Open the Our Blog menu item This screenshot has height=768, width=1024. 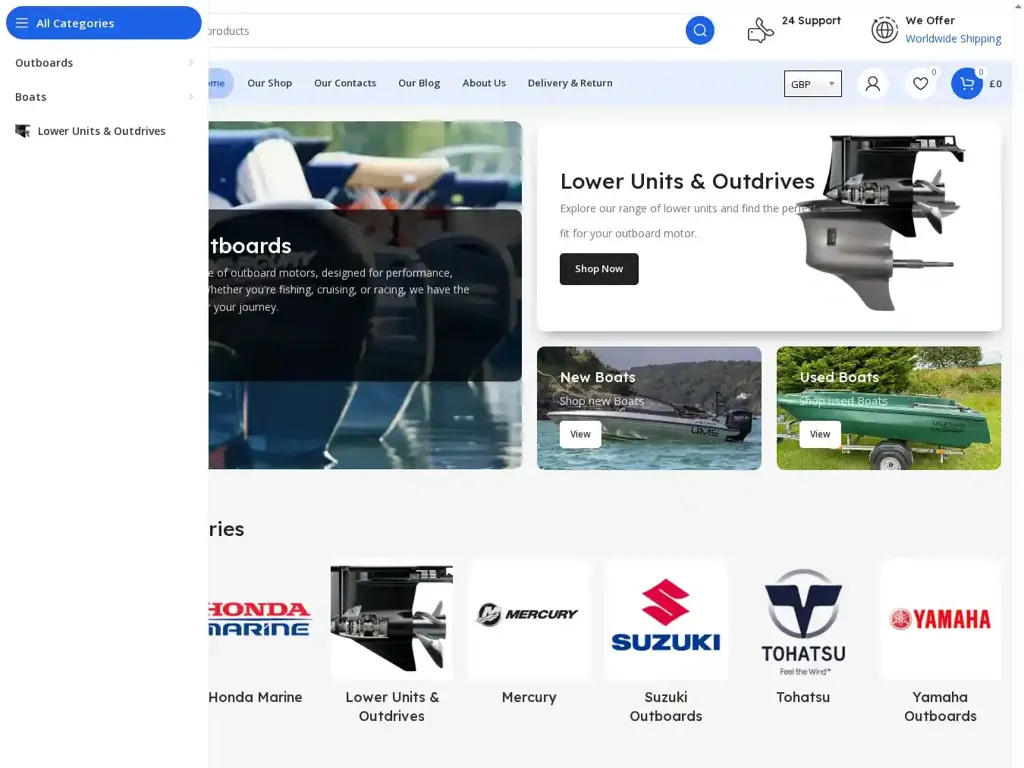(x=418, y=83)
